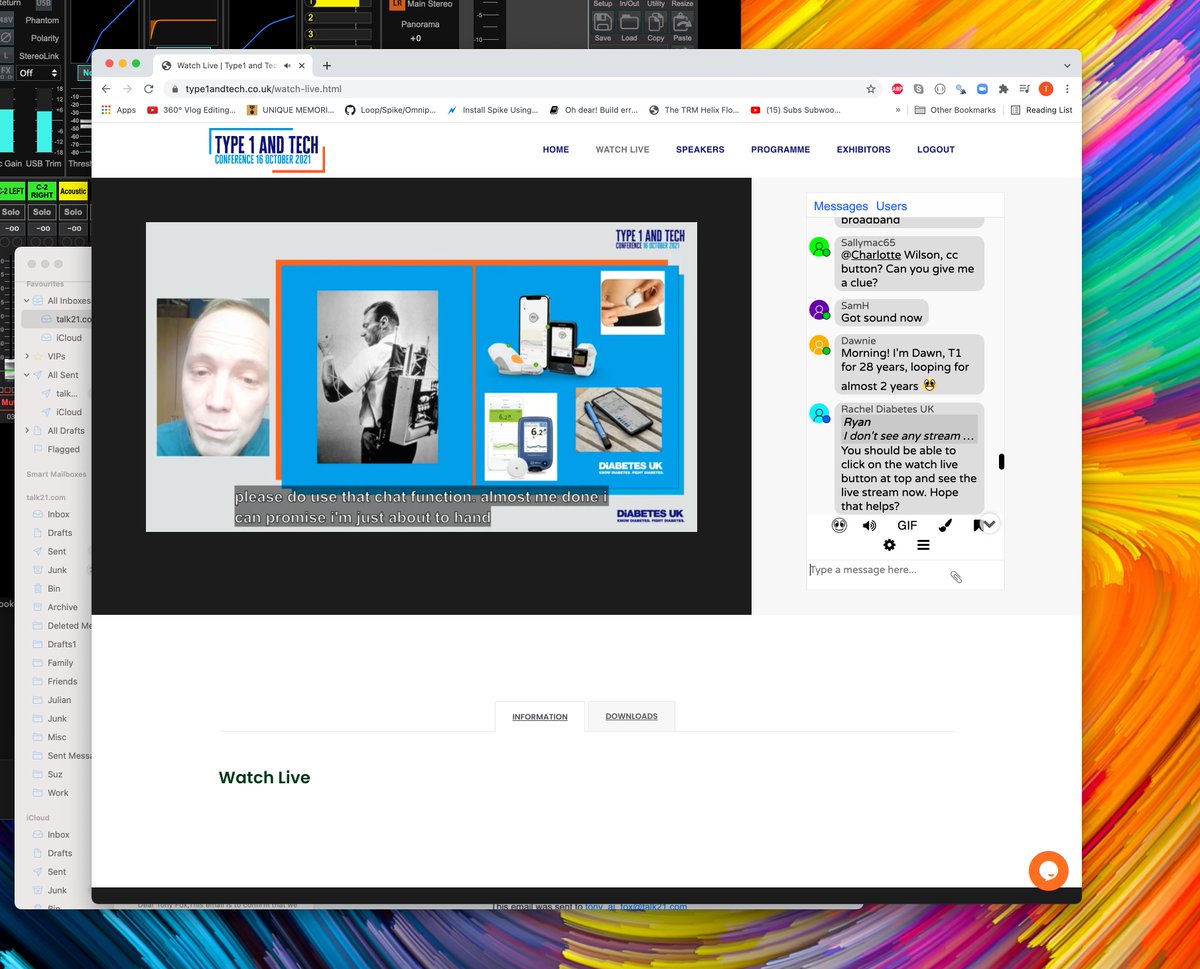Image resolution: width=1200 pixels, height=969 pixels.
Task: Open the Zoom extension icon
Action: coord(981,89)
